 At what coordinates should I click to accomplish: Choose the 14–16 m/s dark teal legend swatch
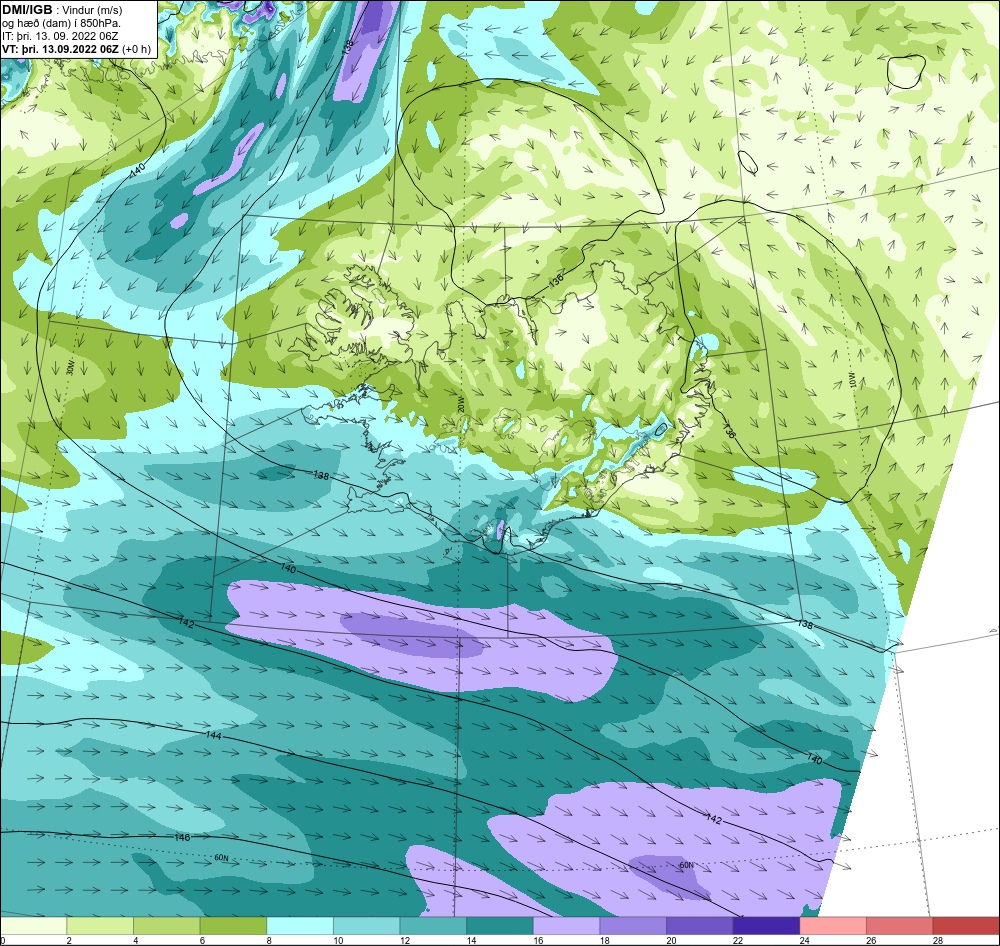(500, 926)
